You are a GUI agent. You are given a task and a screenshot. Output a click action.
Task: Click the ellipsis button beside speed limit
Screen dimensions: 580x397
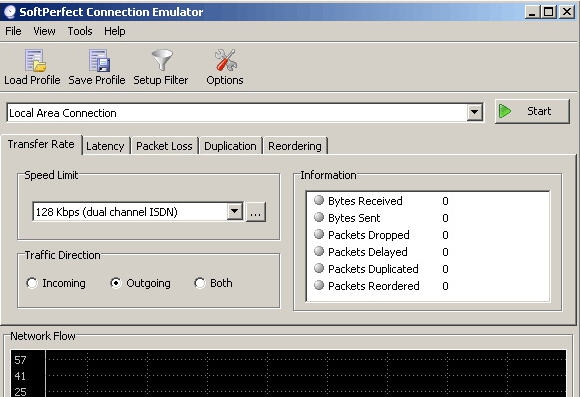256,212
